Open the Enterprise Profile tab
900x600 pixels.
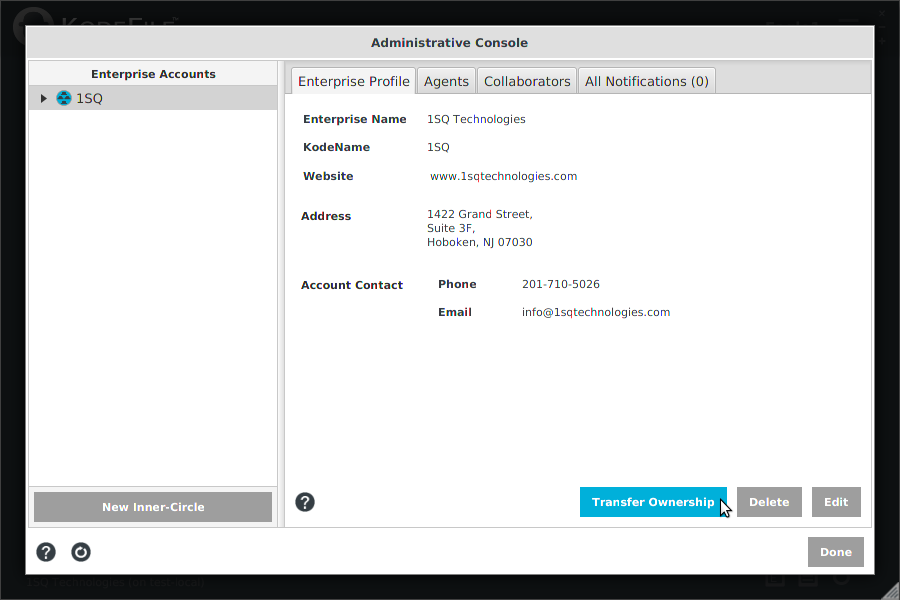(354, 81)
